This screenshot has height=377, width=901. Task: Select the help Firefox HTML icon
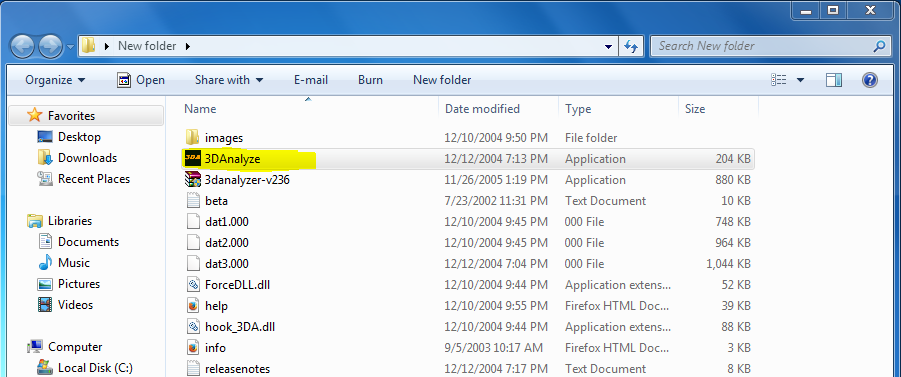coord(193,306)
